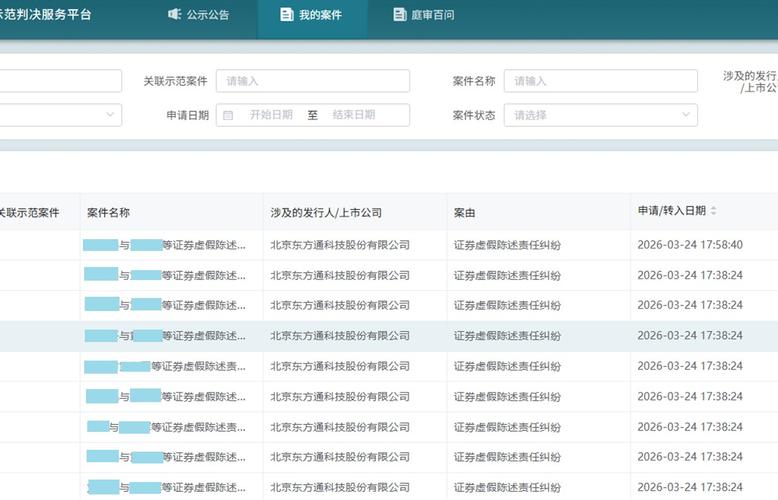778x500 pixels.
Task: Click the calendar icon in 申请日期
Action: click(228, 115)
